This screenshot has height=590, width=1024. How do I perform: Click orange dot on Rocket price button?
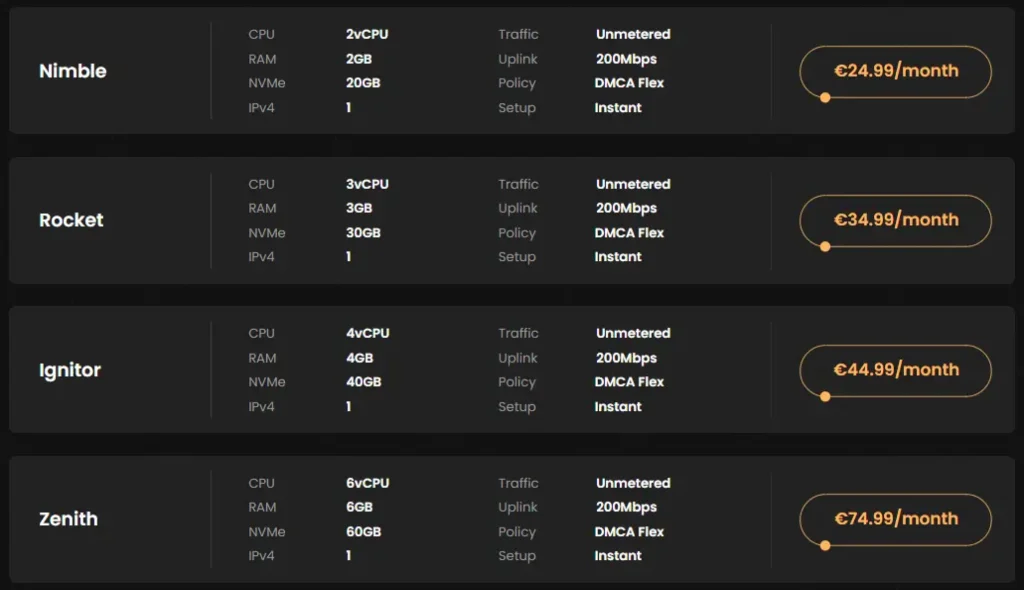click(x=825, y=246)
